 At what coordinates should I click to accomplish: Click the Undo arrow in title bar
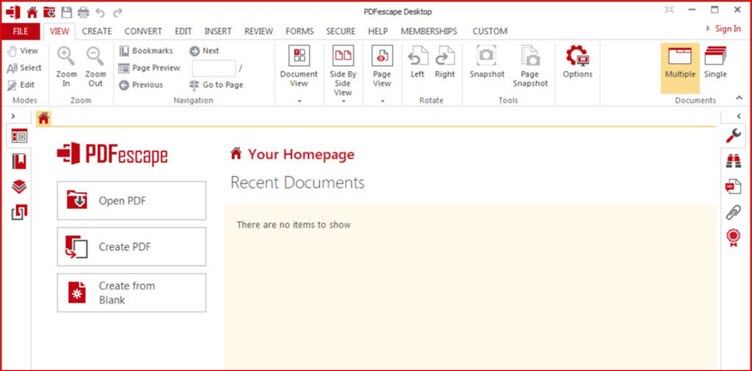(x=100, y=12)
